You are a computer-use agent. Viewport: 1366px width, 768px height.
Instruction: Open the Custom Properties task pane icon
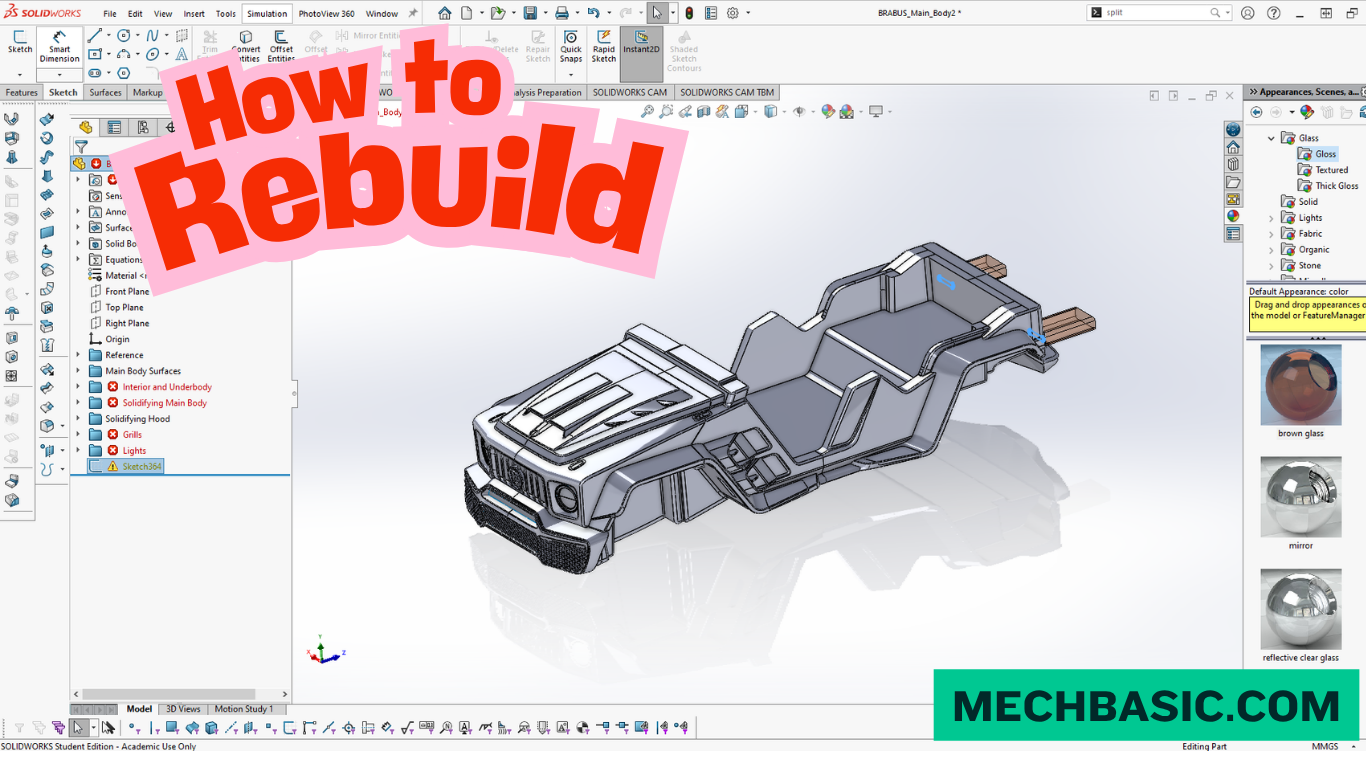coord(1233,233)
